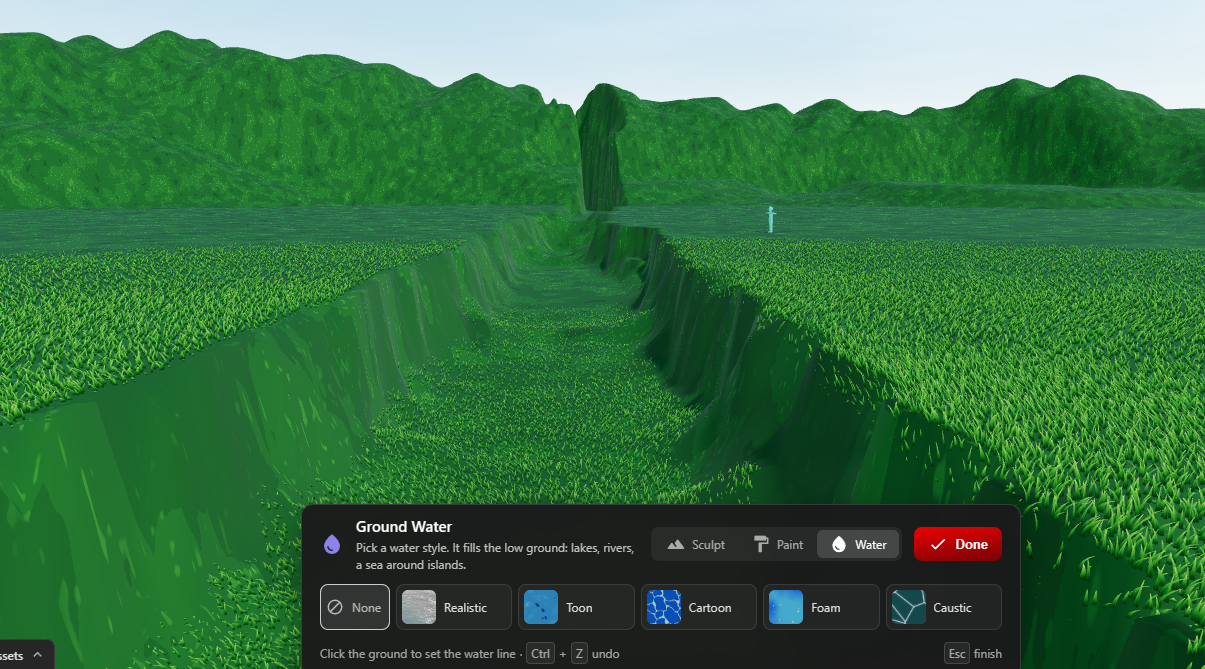1205x669 pixels.
Task: Click the Z undo key badge
Action: tap(580, 654)
